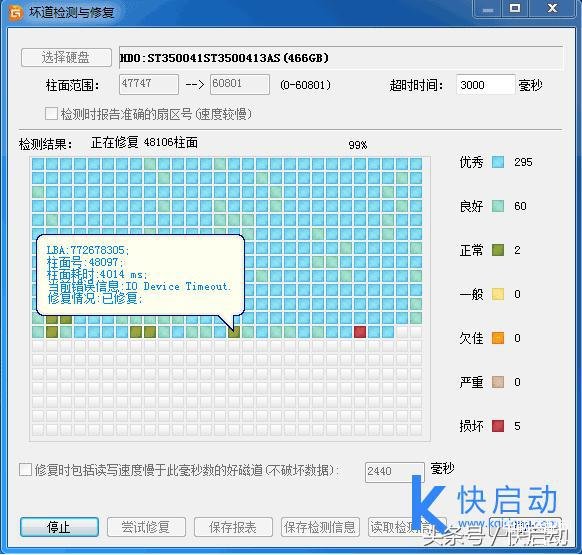Click the orange 欠佳 legend swatch
The width and height of the screenshot is (582, 555).
click(498, 338)
